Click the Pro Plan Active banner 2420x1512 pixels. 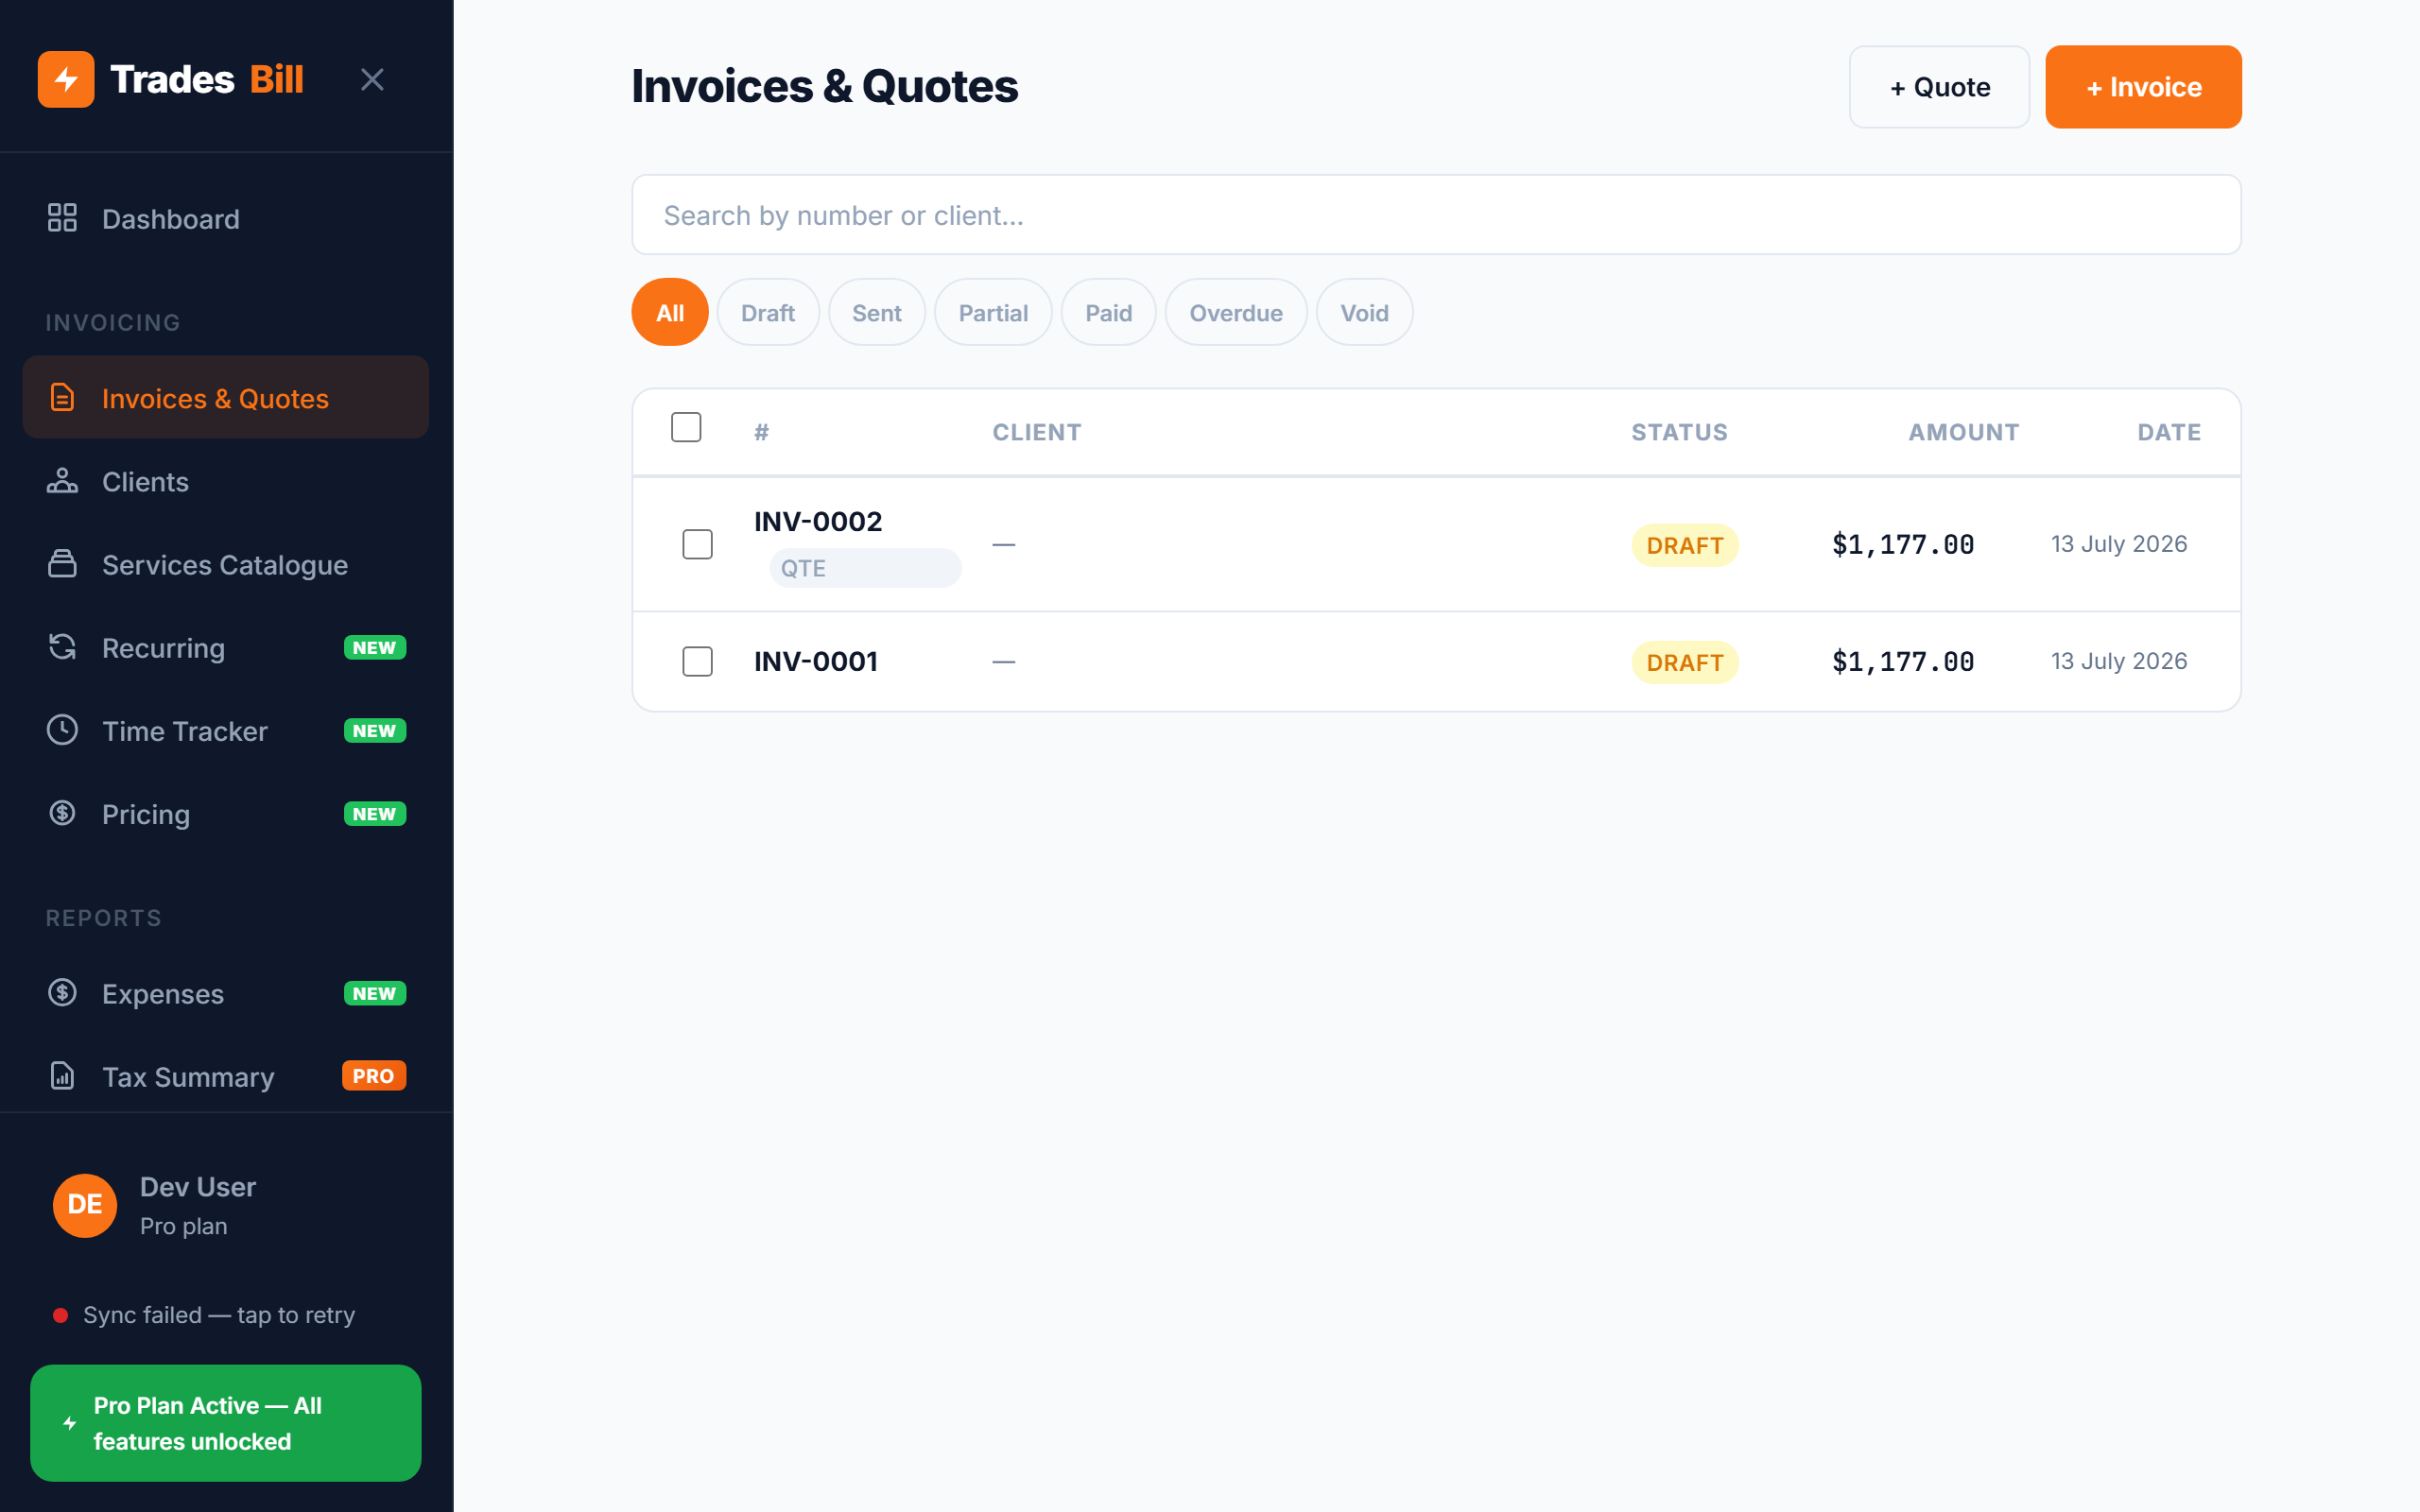tap(226, 1423)
